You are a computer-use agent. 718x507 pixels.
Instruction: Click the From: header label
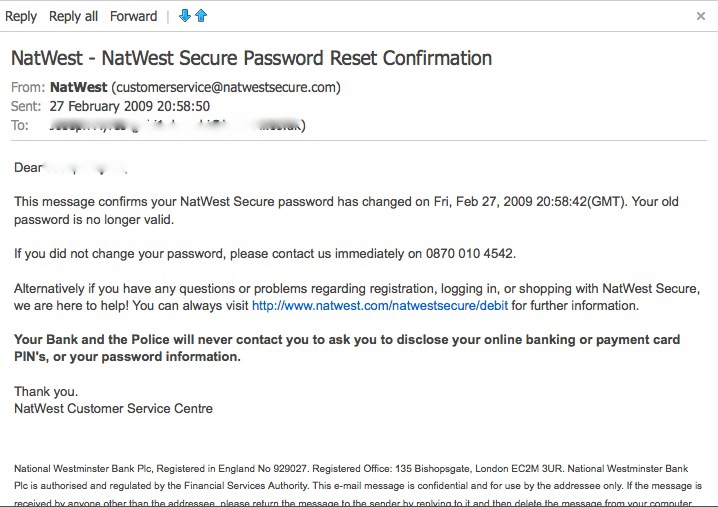[26, 87]
